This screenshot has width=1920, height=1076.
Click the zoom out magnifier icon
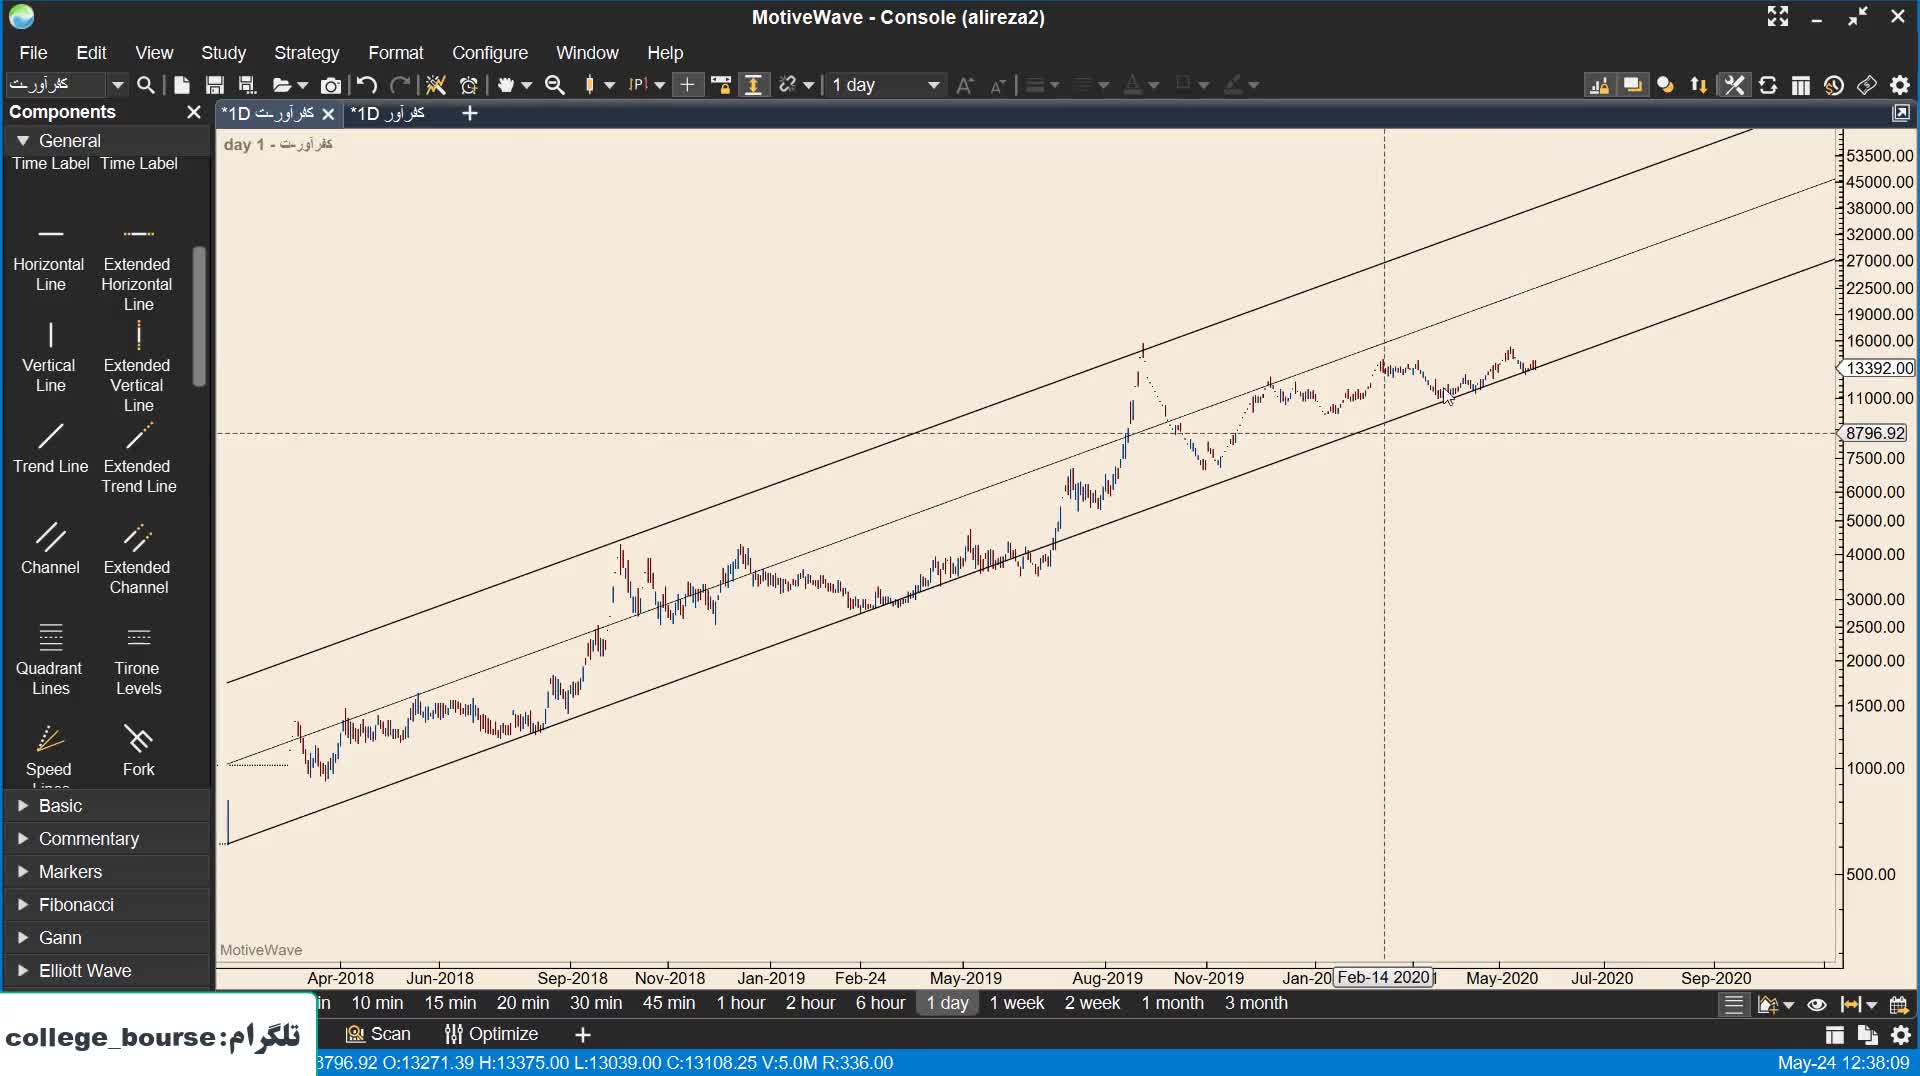(555, 86)
